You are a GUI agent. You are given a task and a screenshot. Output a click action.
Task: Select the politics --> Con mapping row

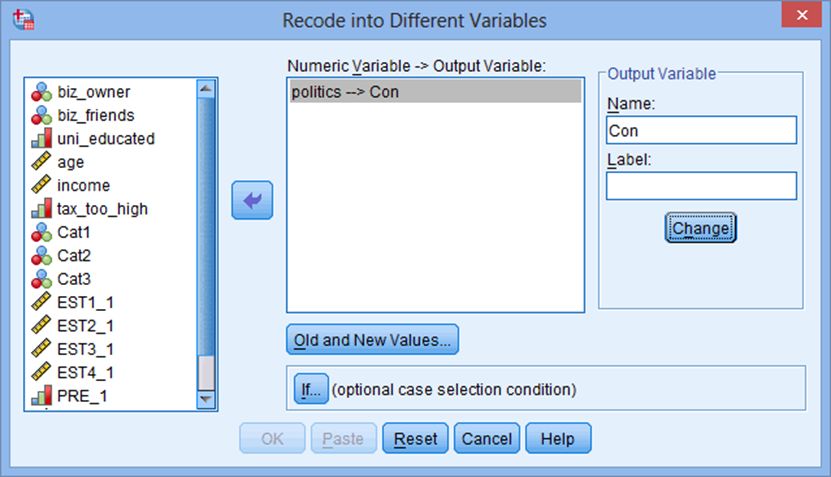[x=435, y=92]
